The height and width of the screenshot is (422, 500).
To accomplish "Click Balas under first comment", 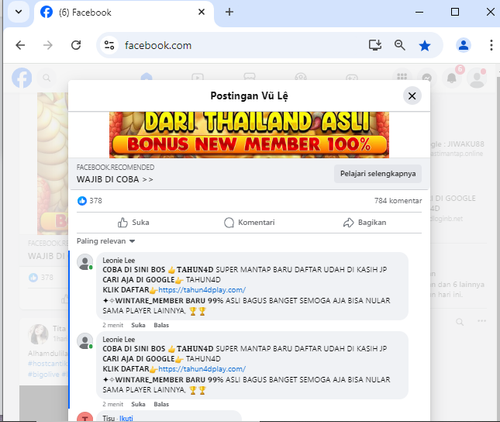I will [161, 325].
